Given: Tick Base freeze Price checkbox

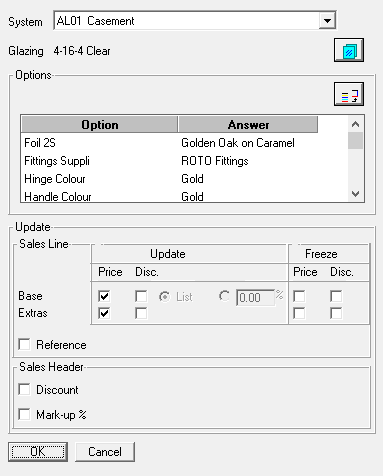Looking at the screenshot, I should coord(299,296).
